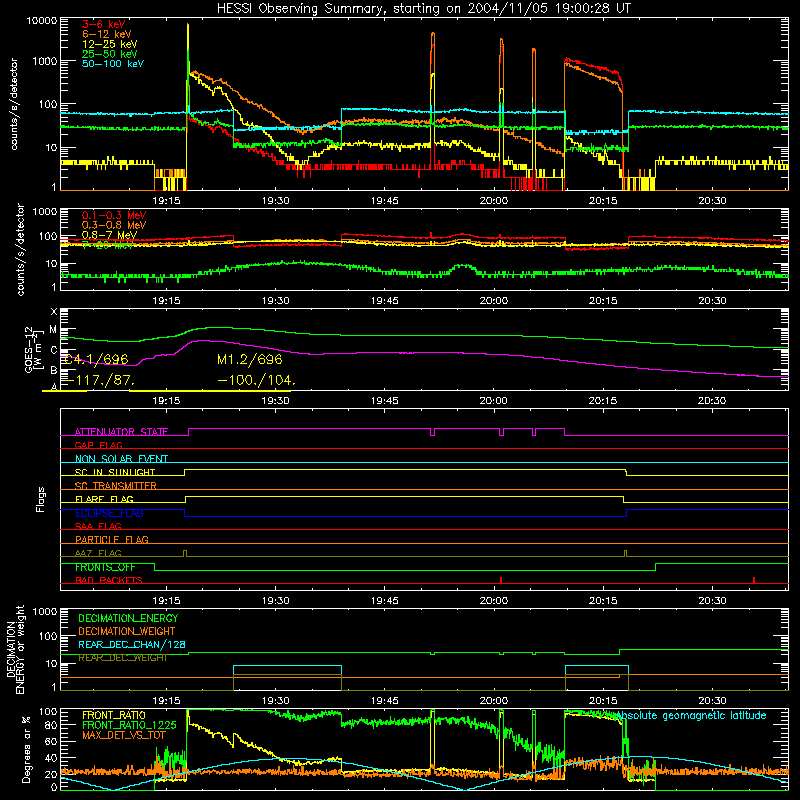Select the "PARTICLE_FLAG" label
Viewport: 800px width, 800px height.
[112, 539]
